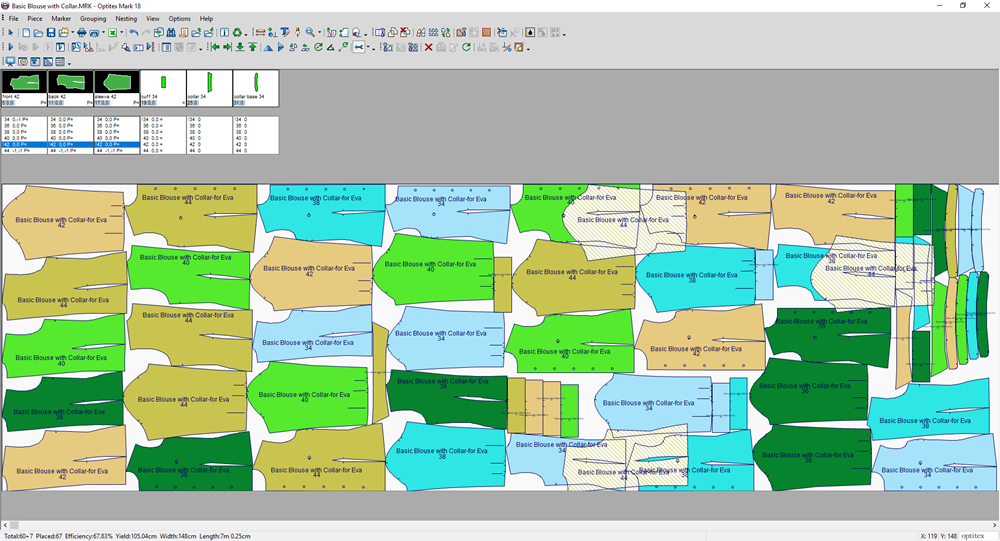Select the front 42 piece thumbnail

pyautogui.click(x=24, y=83)
